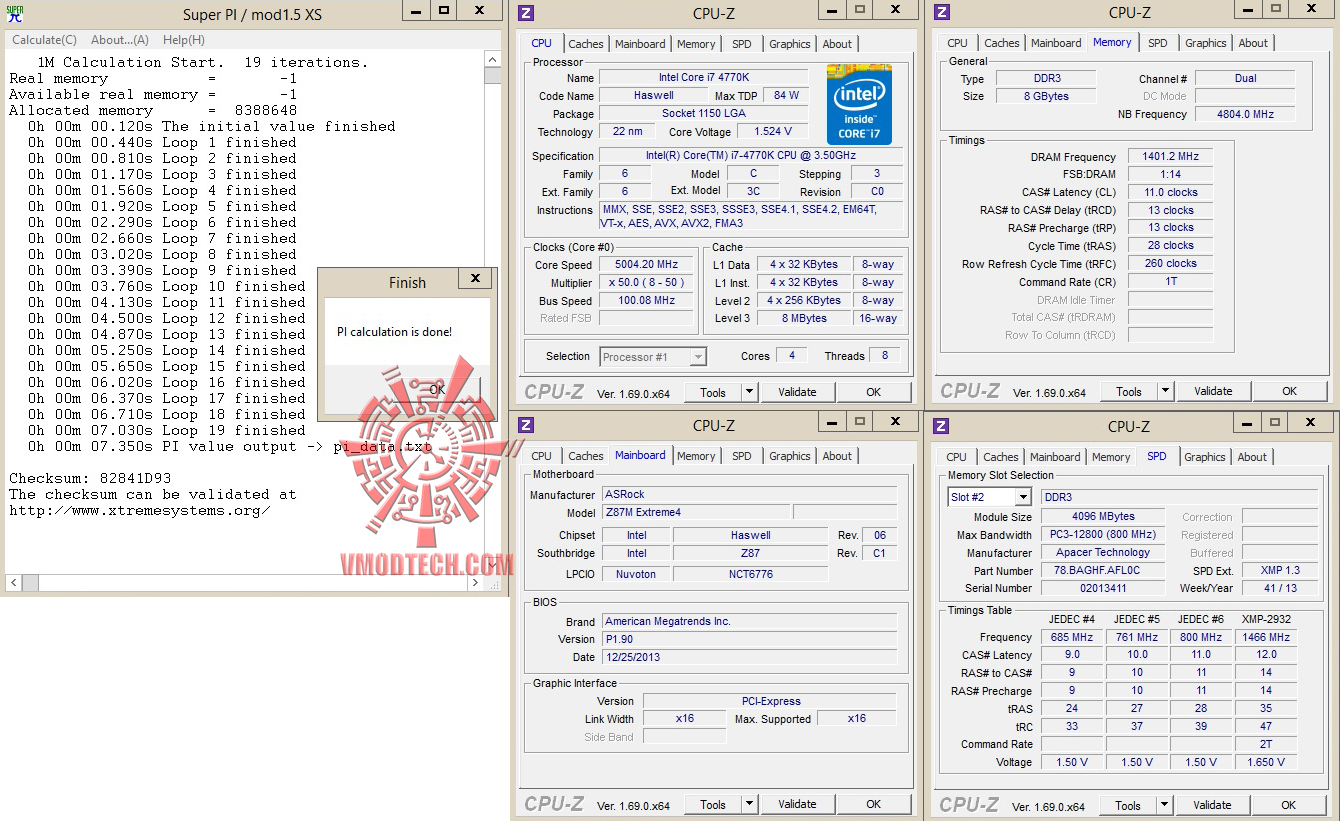Image resolution: width=1340 pixels, height=821 pixels.
Task: Click Super PI horizontal scrollbar right arrow
Action: coord(475,582)
